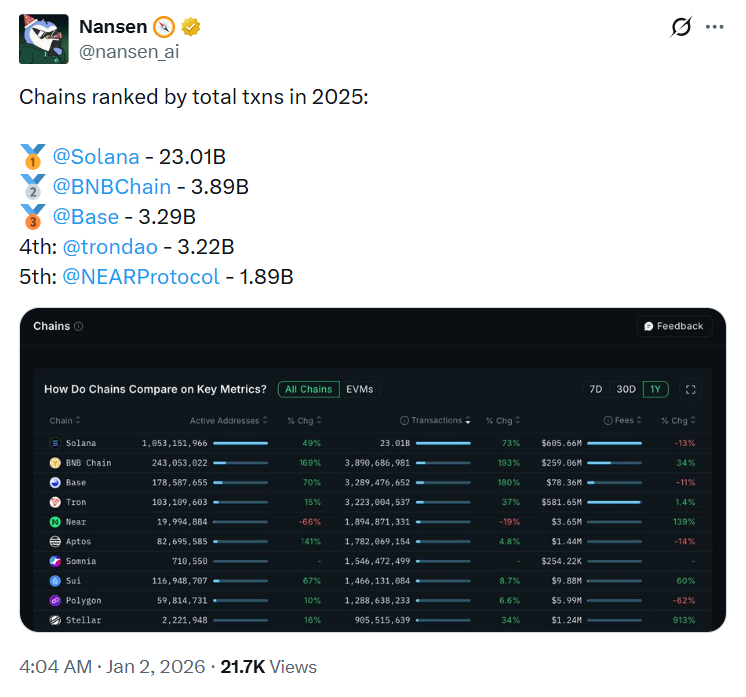The width and height of the screenshot is (746, 697).
Task: Click Solana's transactions progress bar
Action: tap(442, 443)
